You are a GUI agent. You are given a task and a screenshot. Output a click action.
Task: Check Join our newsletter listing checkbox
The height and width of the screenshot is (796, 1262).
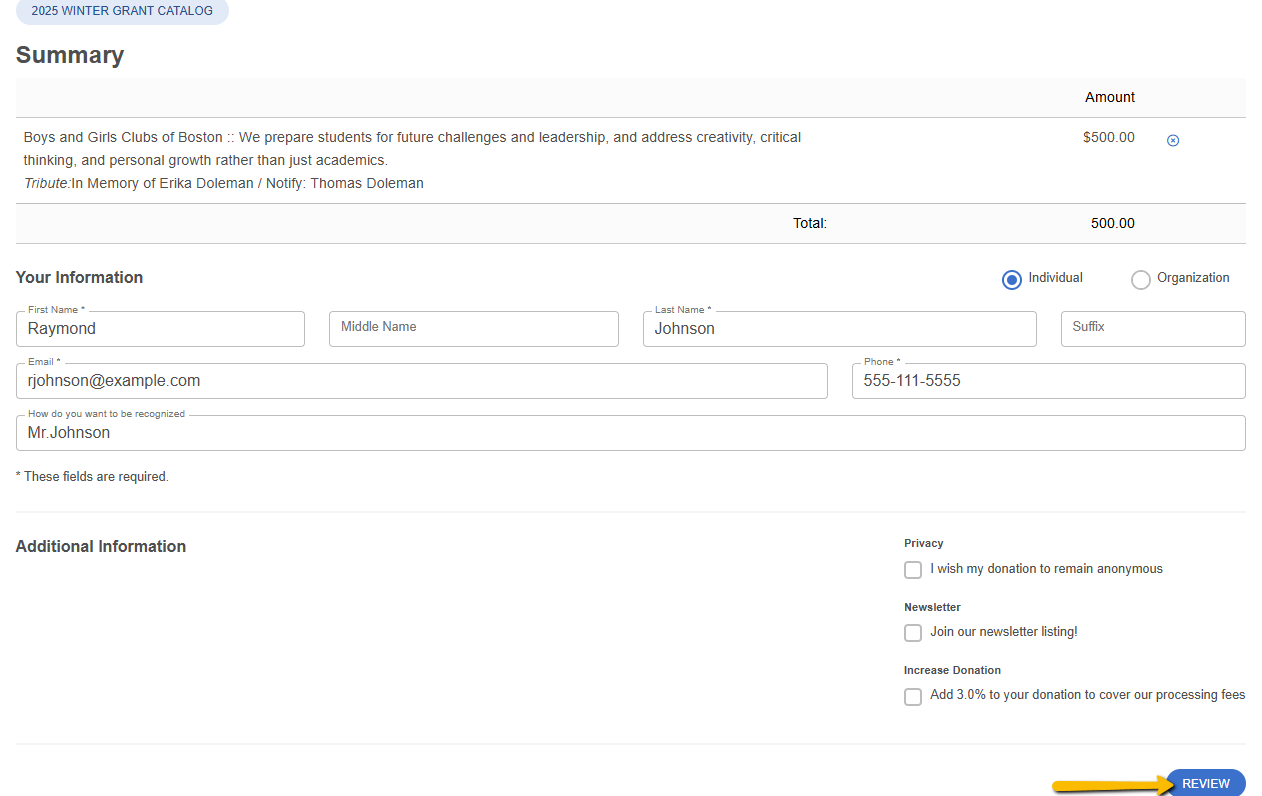pos(913,633)
